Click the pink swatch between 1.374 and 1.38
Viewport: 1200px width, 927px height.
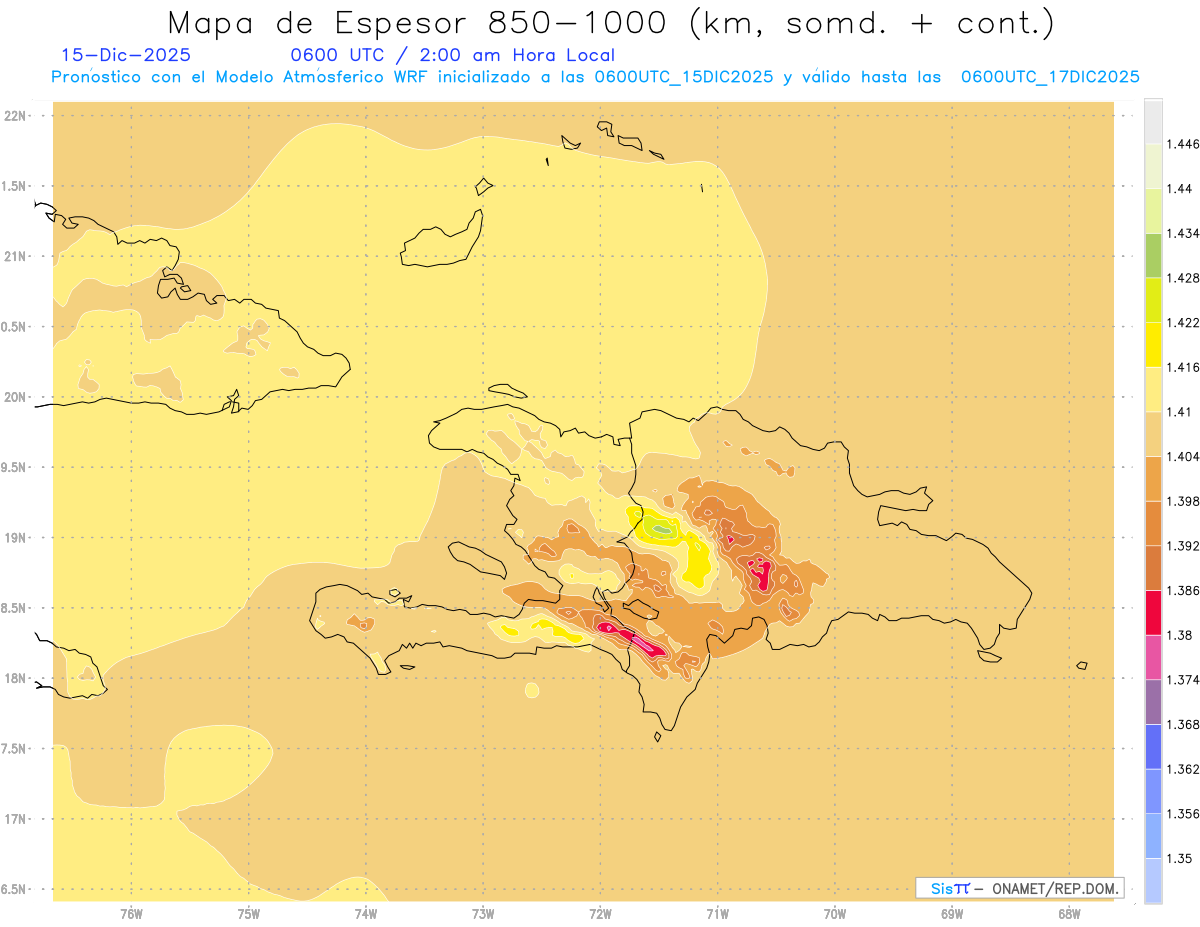1153,657
